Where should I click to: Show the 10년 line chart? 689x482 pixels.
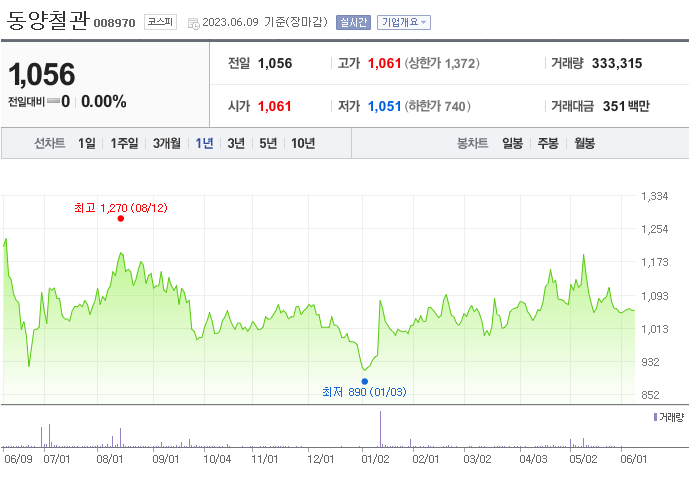[303, 143]
